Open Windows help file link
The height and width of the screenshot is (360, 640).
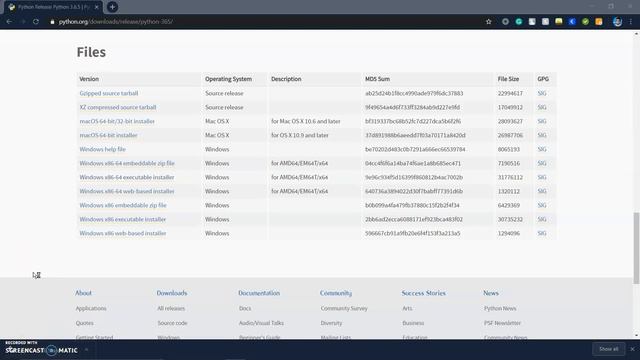tap(102, 149)
